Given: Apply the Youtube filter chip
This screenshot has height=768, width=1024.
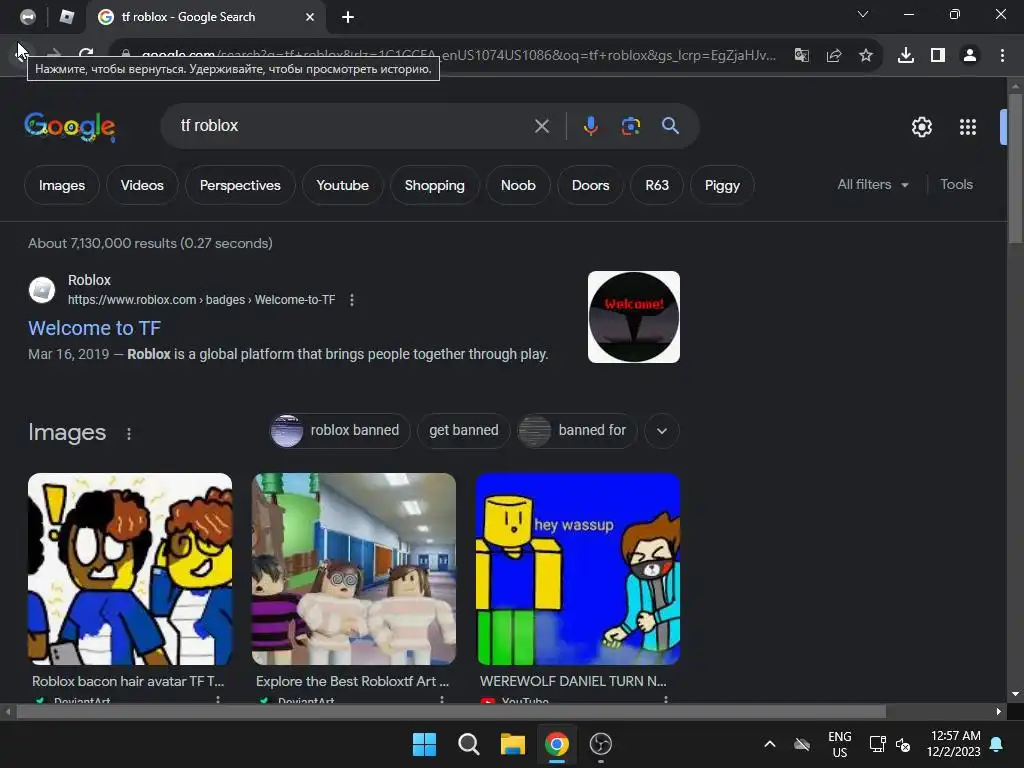Looking at the screenshot, I should 342,185.
